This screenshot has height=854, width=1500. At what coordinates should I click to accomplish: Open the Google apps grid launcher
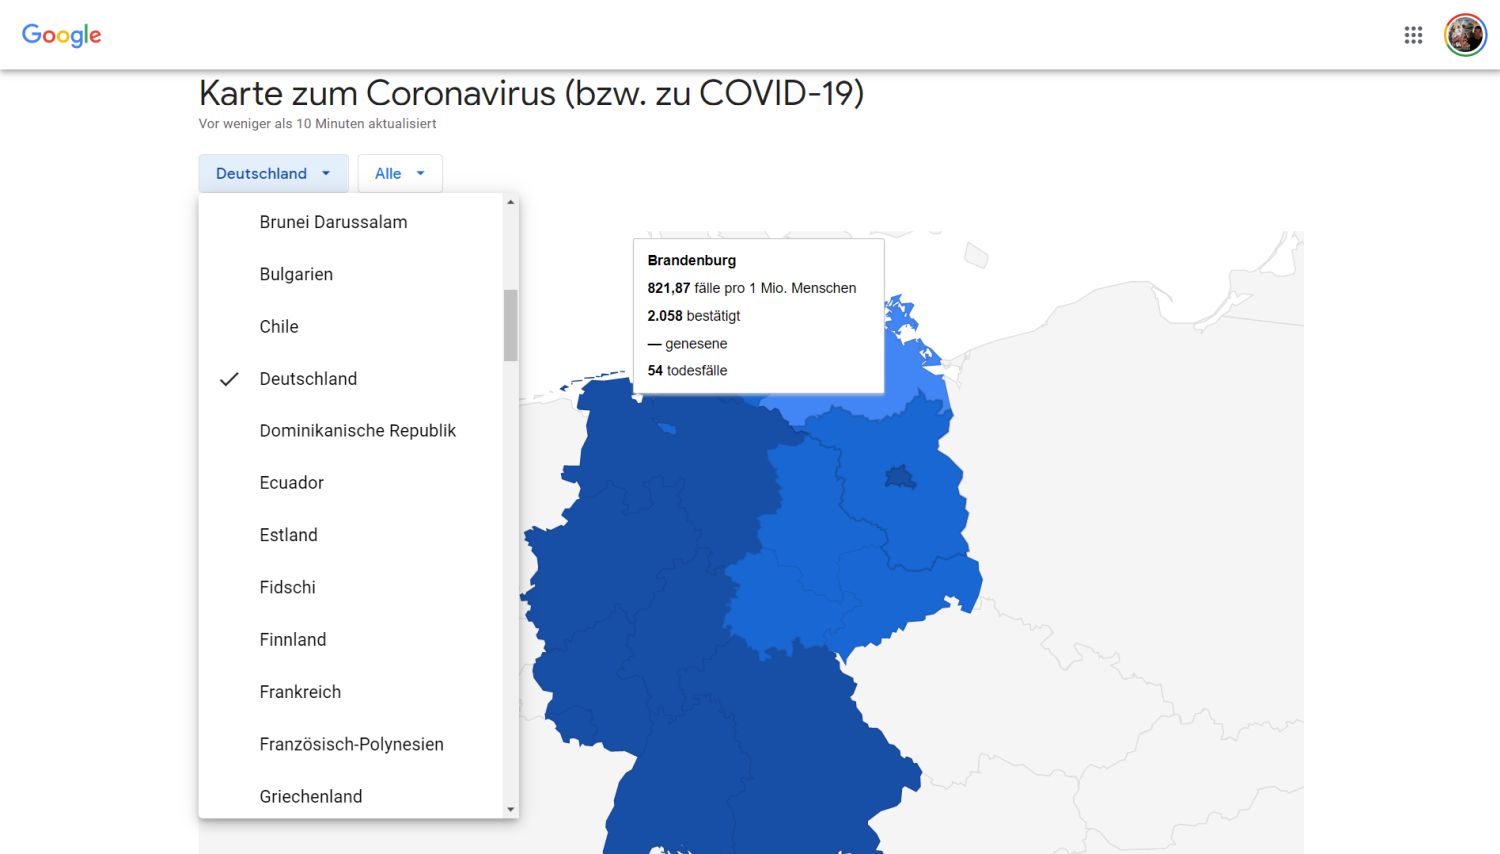[x=1413, y=34]
